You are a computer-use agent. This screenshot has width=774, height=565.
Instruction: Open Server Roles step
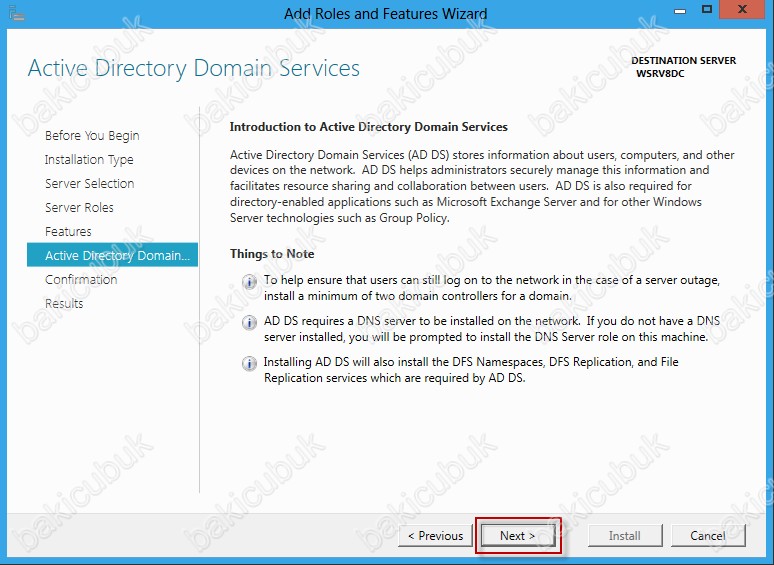pyautogui.click(x=79, y=207)
